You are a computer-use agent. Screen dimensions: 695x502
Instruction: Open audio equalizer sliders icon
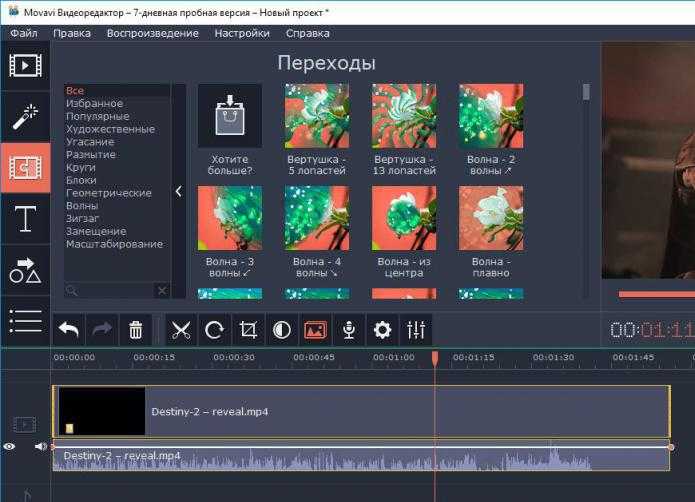(416, 330)
